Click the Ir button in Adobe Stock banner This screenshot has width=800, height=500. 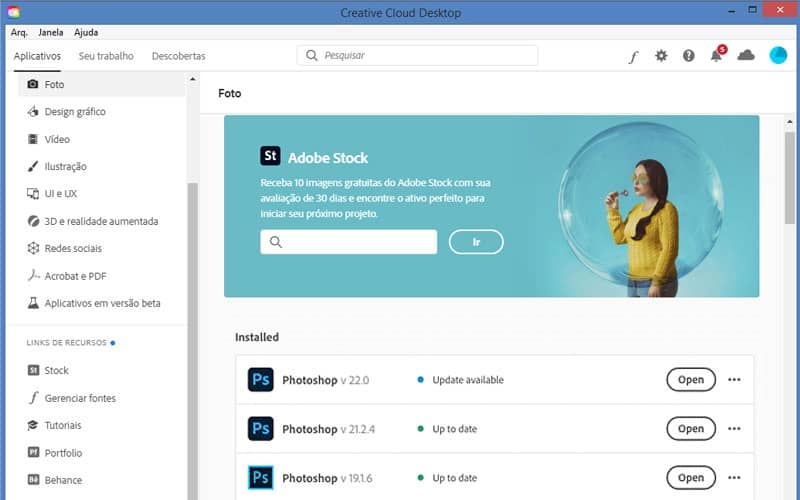(476, 242)
